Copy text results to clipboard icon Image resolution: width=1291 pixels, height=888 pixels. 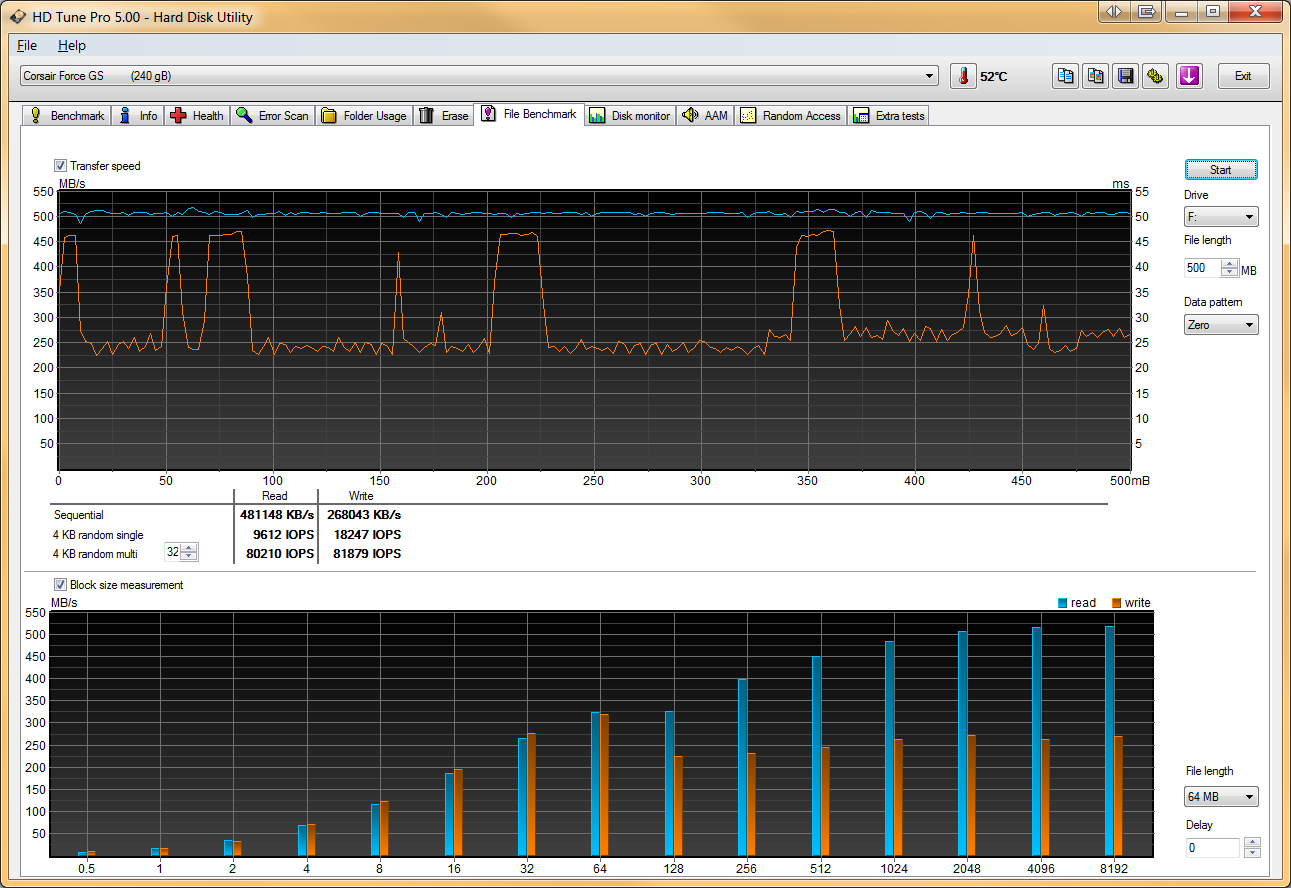[1065, 76]
